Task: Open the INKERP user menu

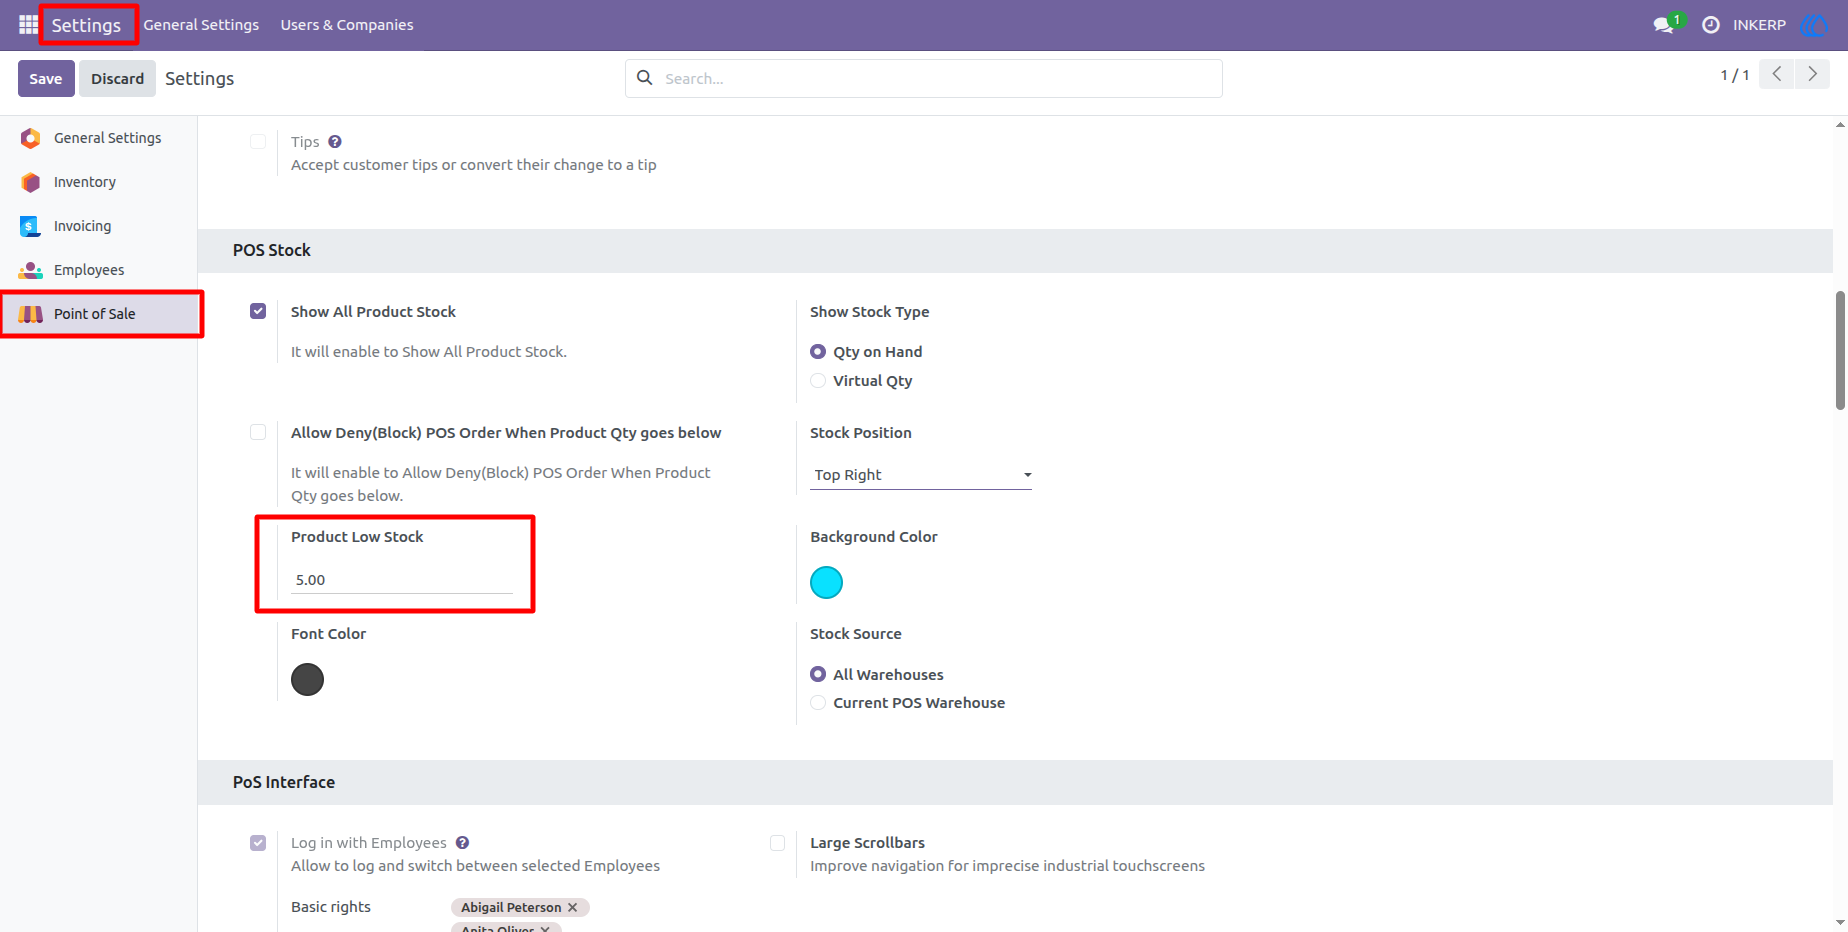Action: coord(1759,25)
